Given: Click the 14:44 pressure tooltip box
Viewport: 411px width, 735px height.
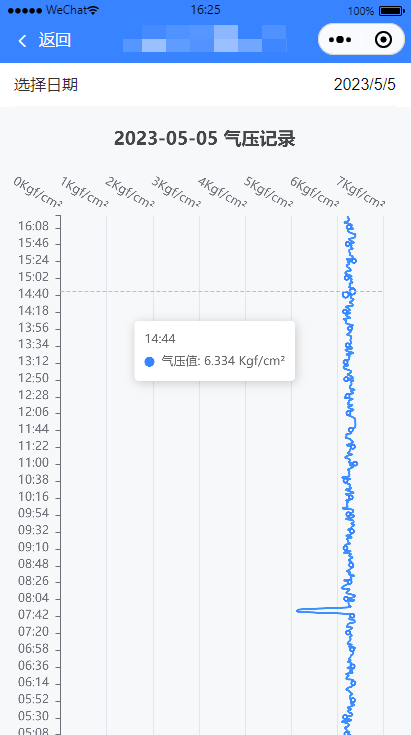Looking at the screenshot, I should click(215, 351).
